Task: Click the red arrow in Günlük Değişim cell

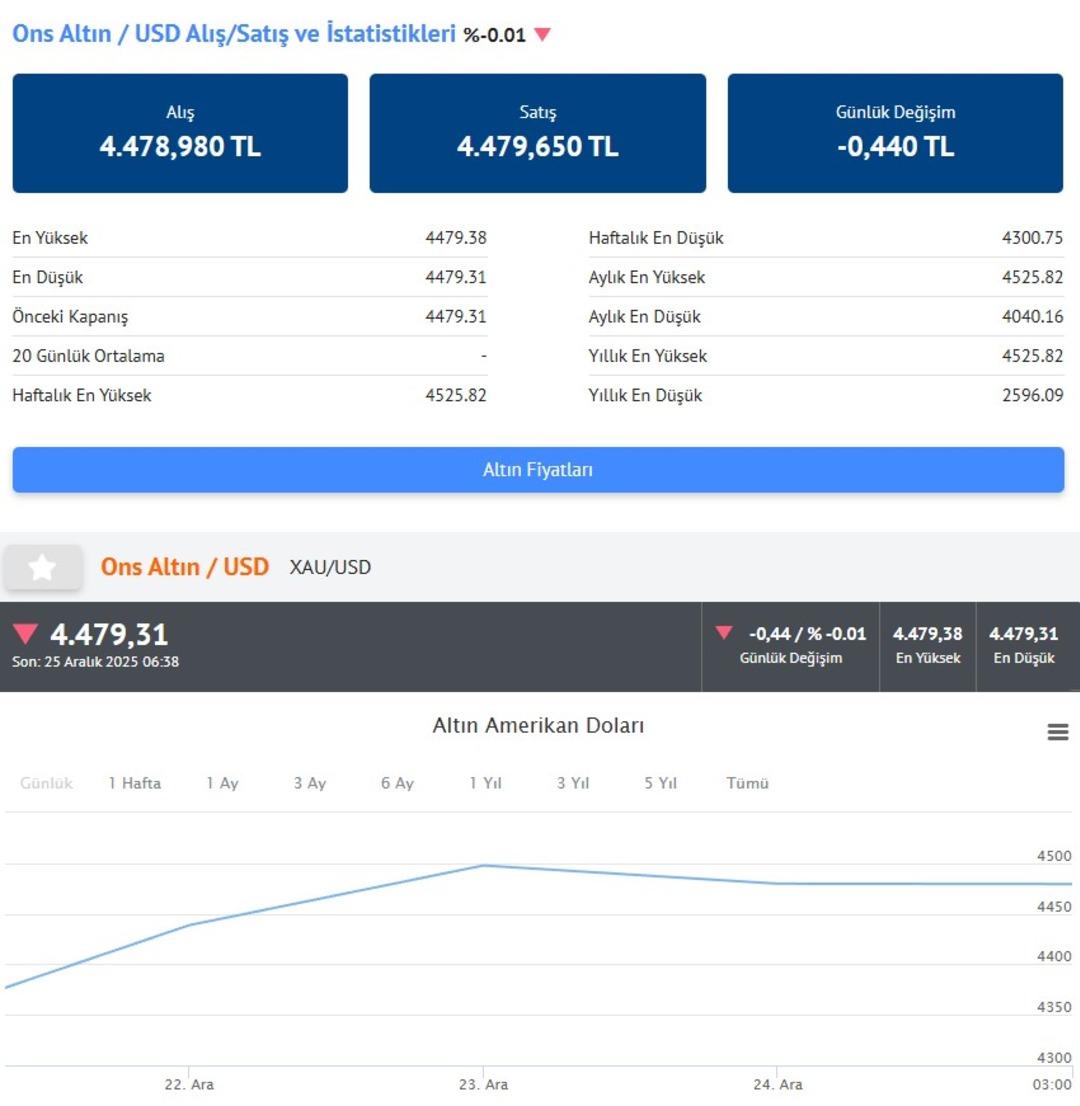Action: tap(724, 633)
